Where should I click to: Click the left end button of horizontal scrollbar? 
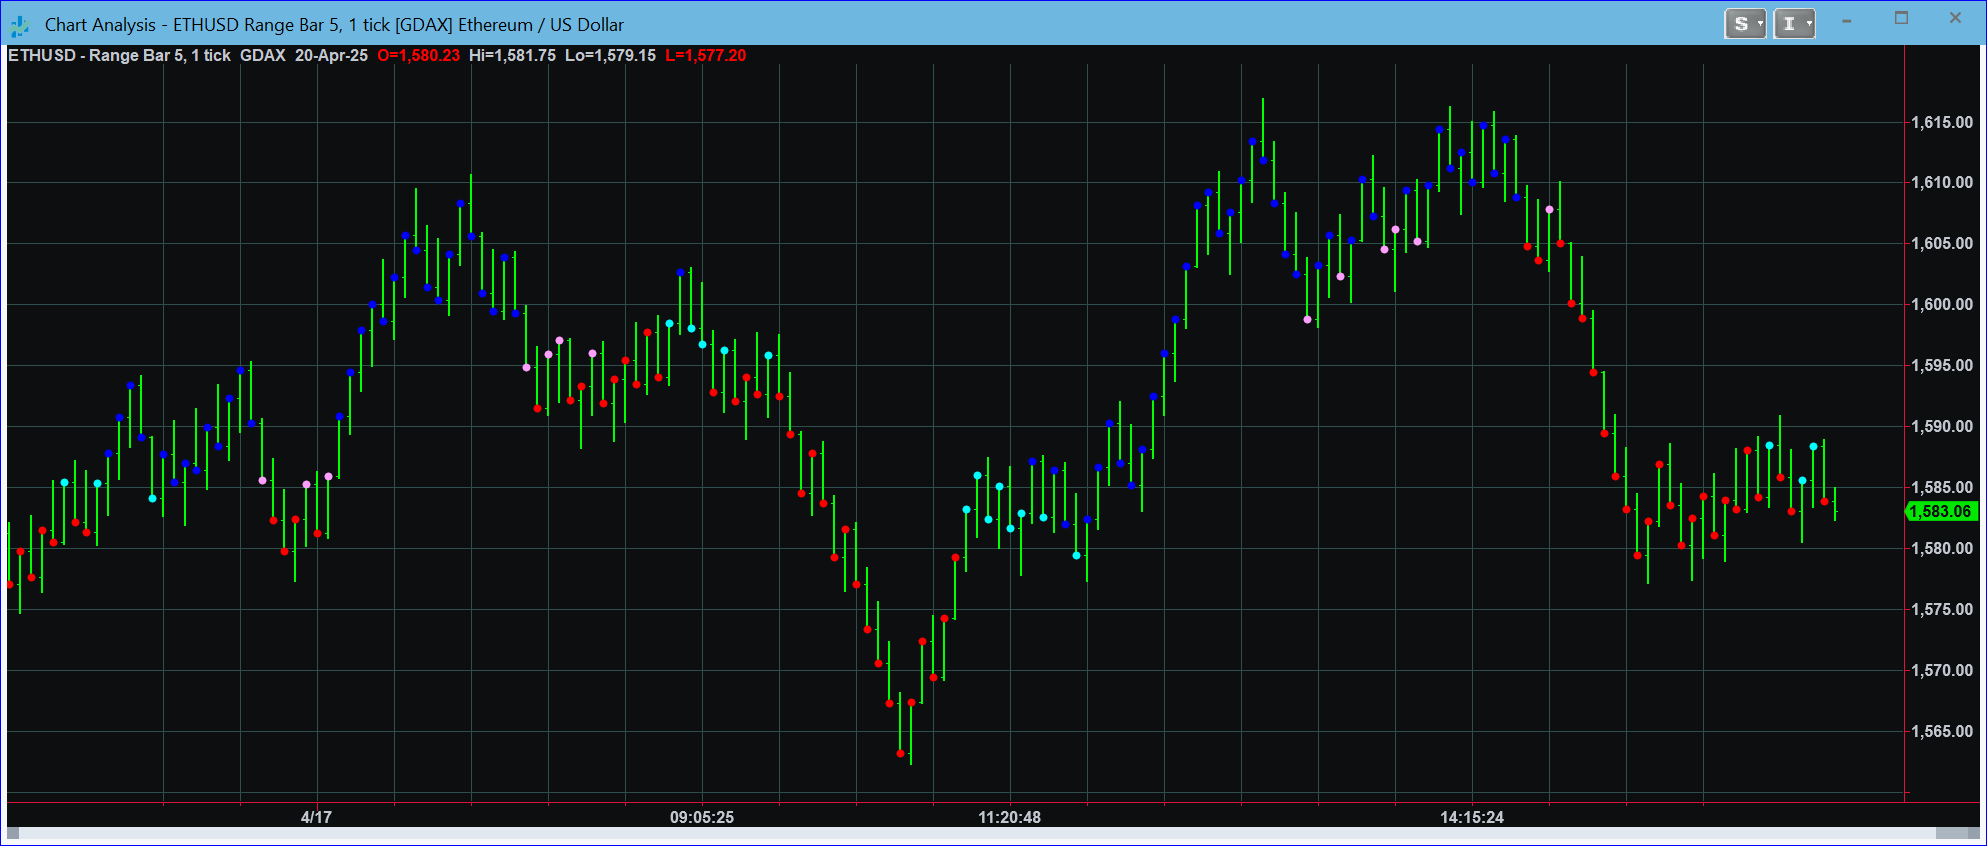(x=13, y=833)
